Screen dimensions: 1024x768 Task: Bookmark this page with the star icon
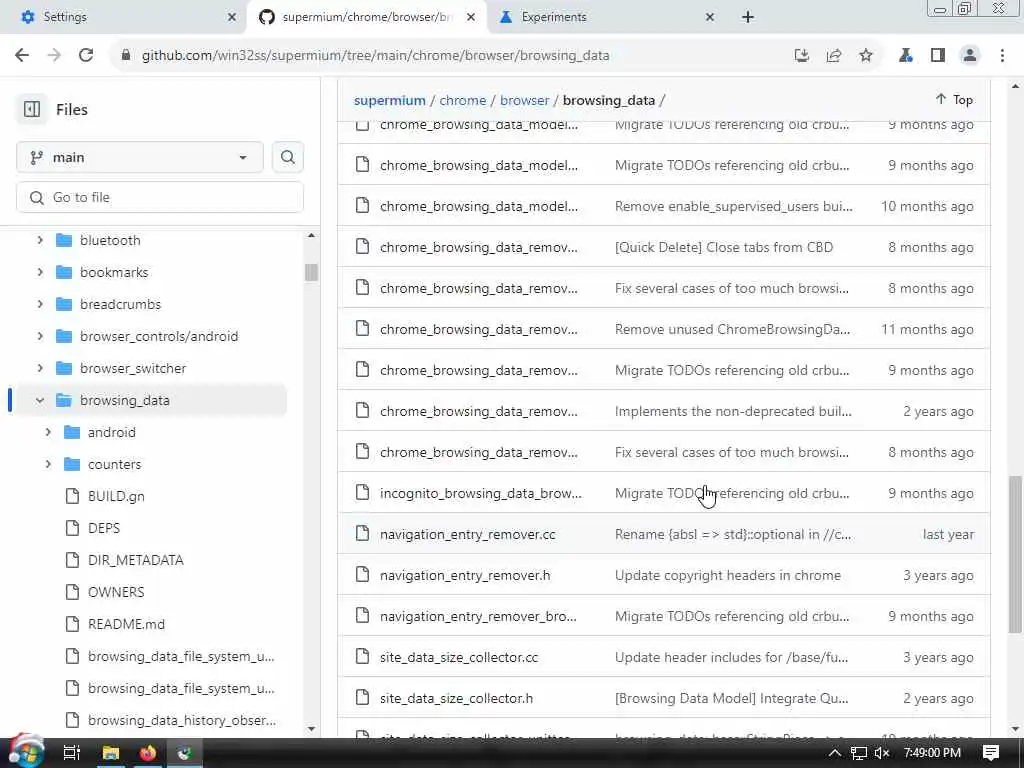866,56
